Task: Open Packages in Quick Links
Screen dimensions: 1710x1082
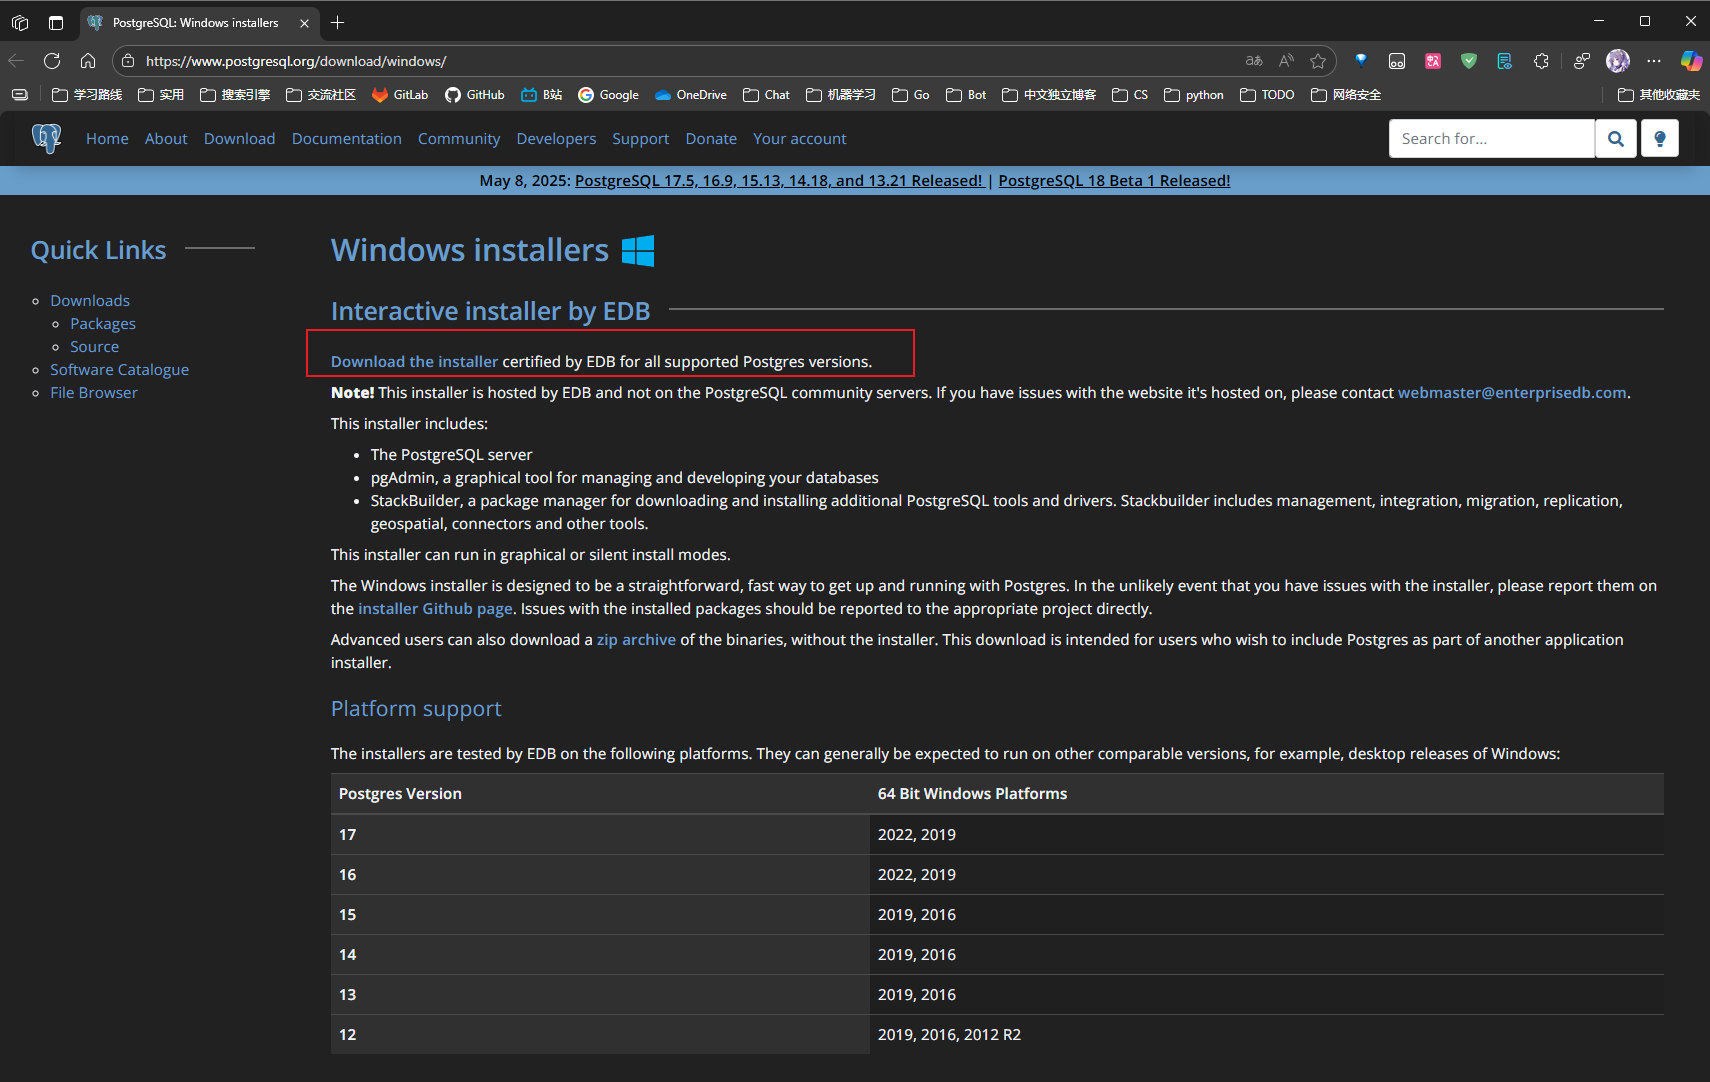Action: pyautogui.click(x=103, y=324)
